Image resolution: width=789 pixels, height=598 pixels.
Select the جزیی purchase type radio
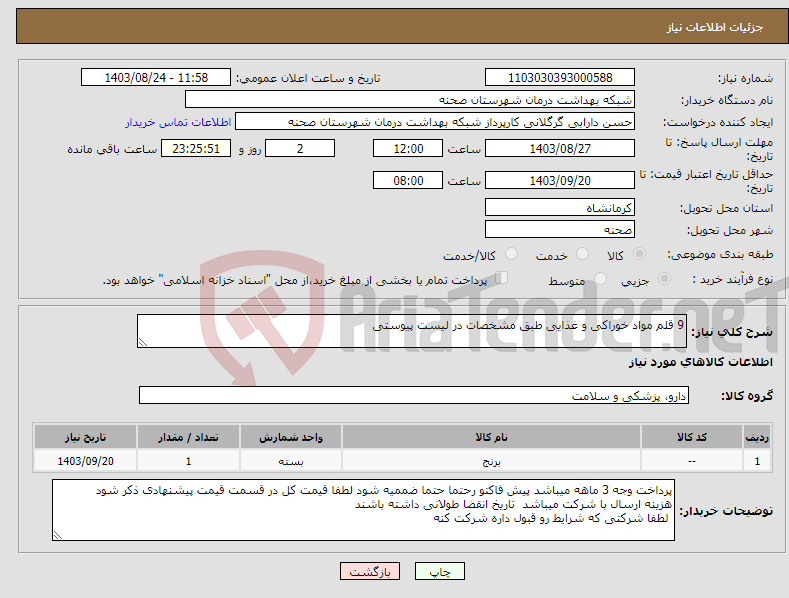664,278
